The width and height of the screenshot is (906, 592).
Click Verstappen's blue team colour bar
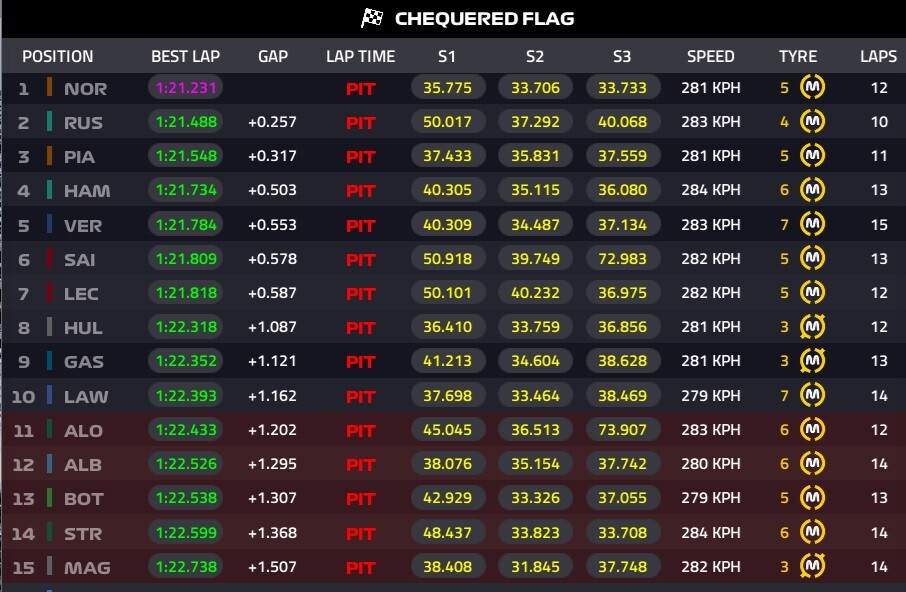[x=49, y=225]
